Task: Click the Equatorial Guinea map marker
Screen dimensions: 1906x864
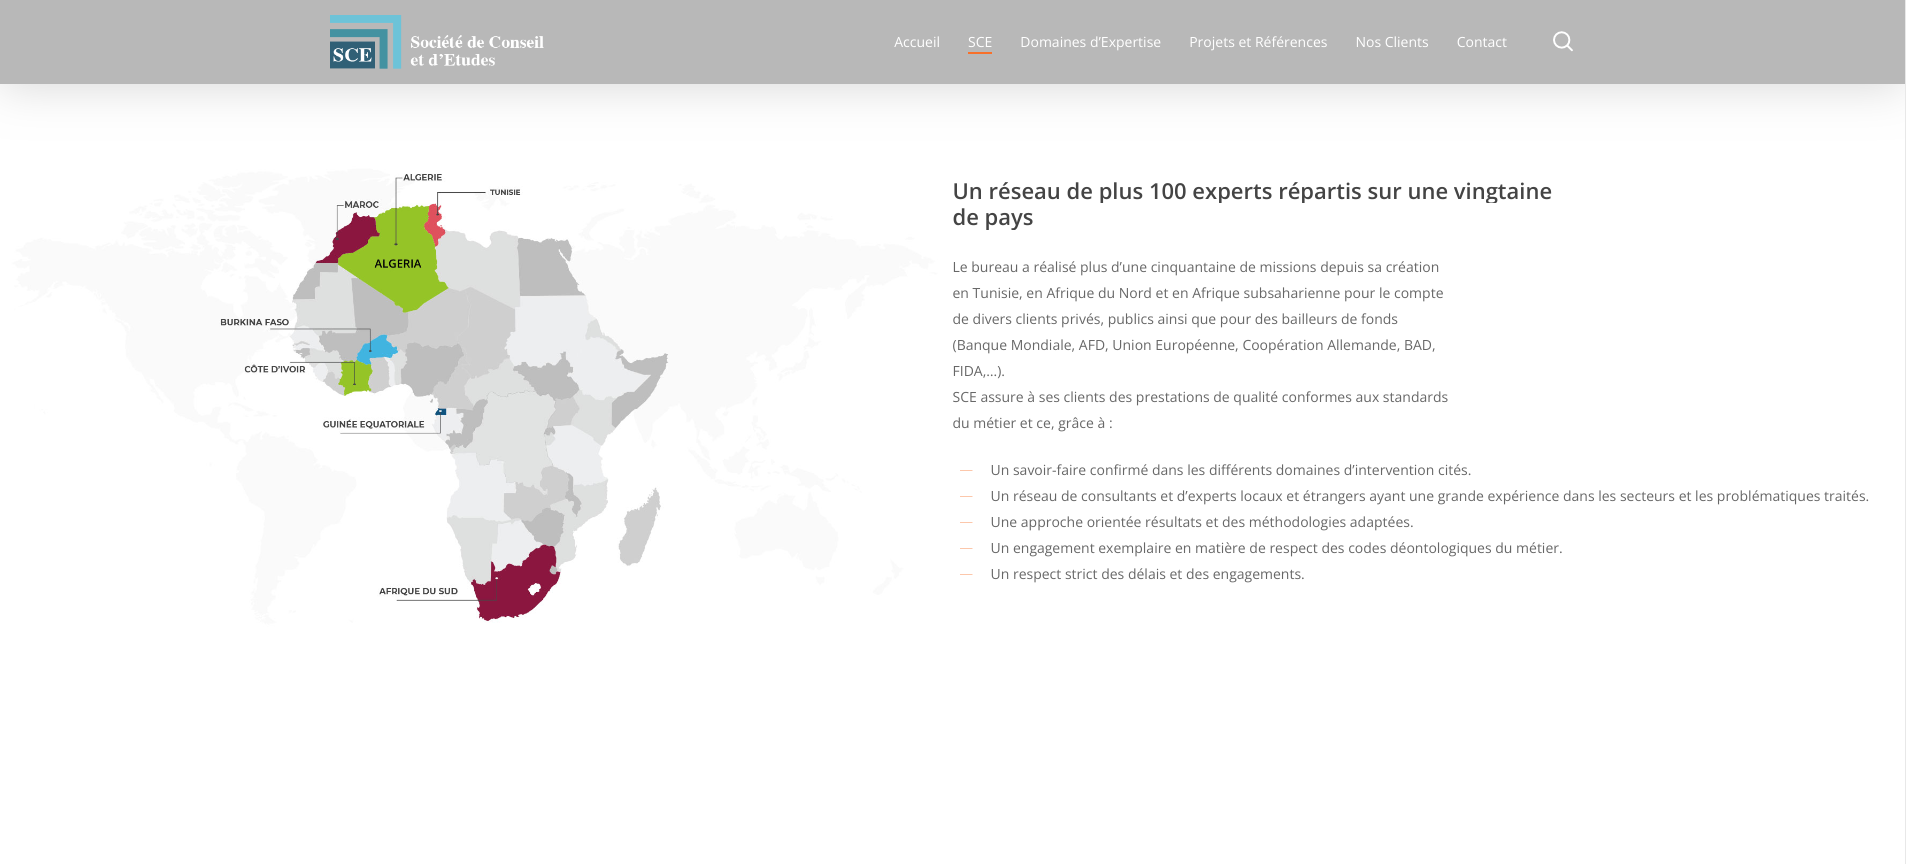Action: click(x=441, y=411)
